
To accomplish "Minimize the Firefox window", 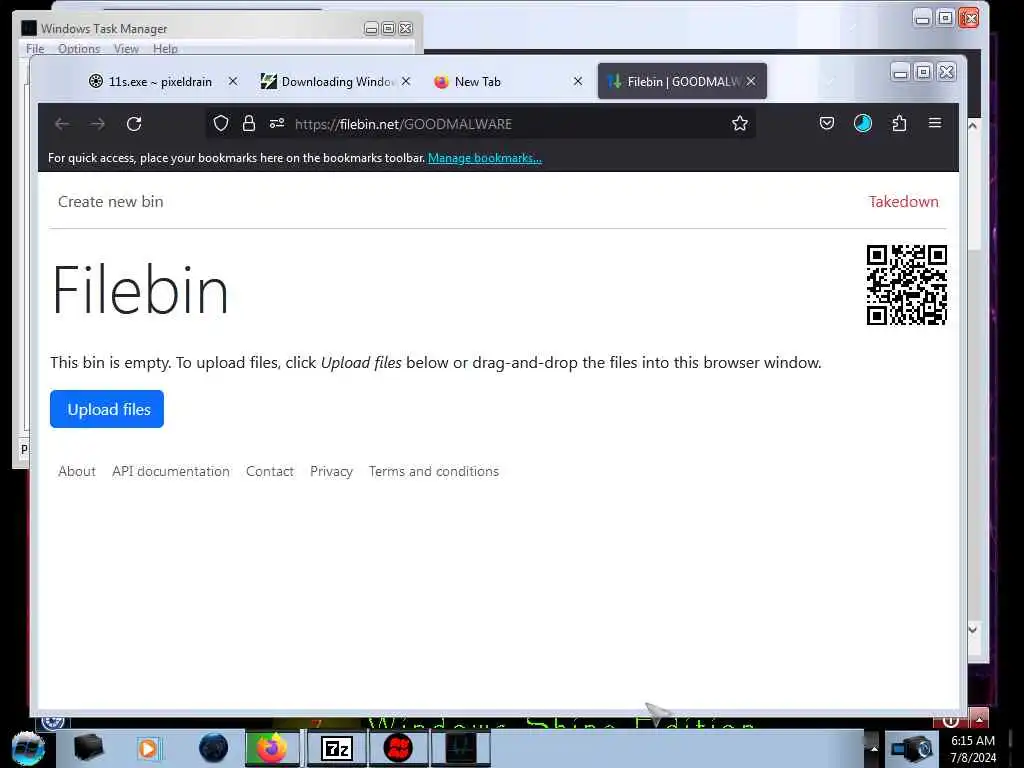I will coord(900,72).
